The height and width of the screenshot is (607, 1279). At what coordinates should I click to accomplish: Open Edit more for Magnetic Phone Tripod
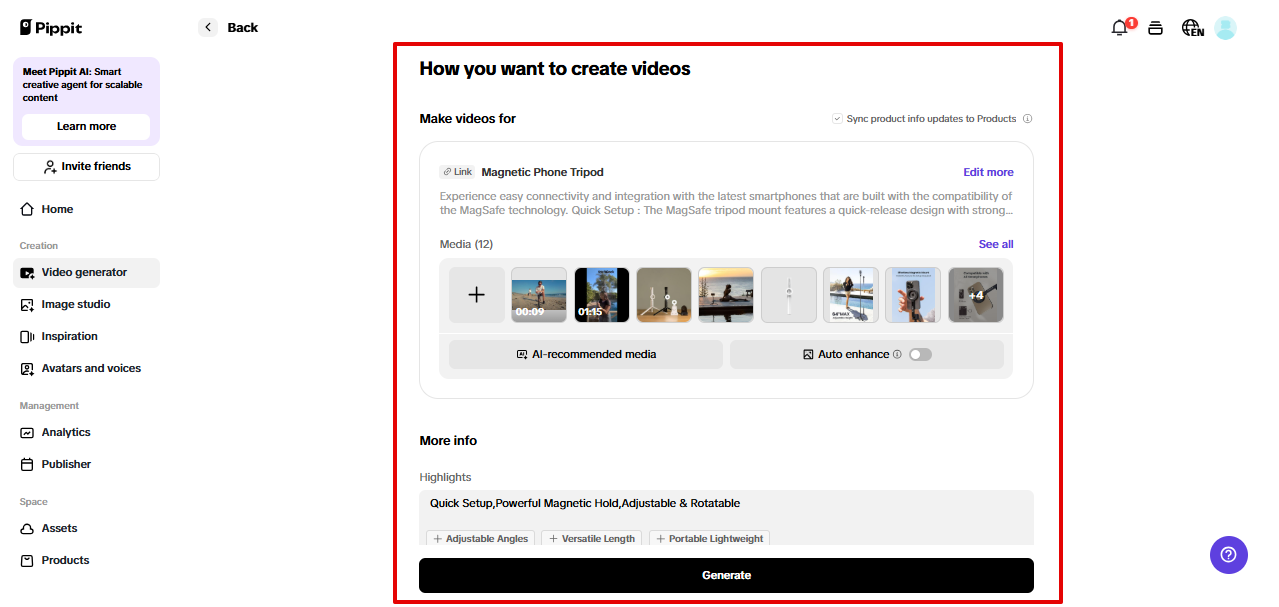[x=988, y=172]
